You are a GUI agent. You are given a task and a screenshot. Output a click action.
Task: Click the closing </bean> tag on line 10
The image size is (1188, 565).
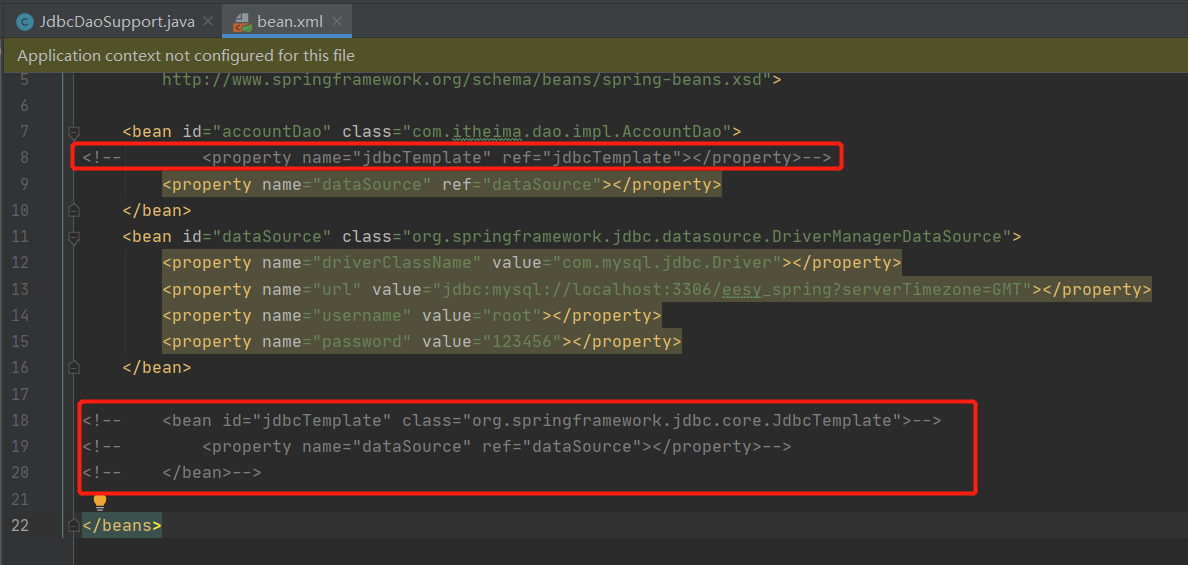tap(157, 210)
